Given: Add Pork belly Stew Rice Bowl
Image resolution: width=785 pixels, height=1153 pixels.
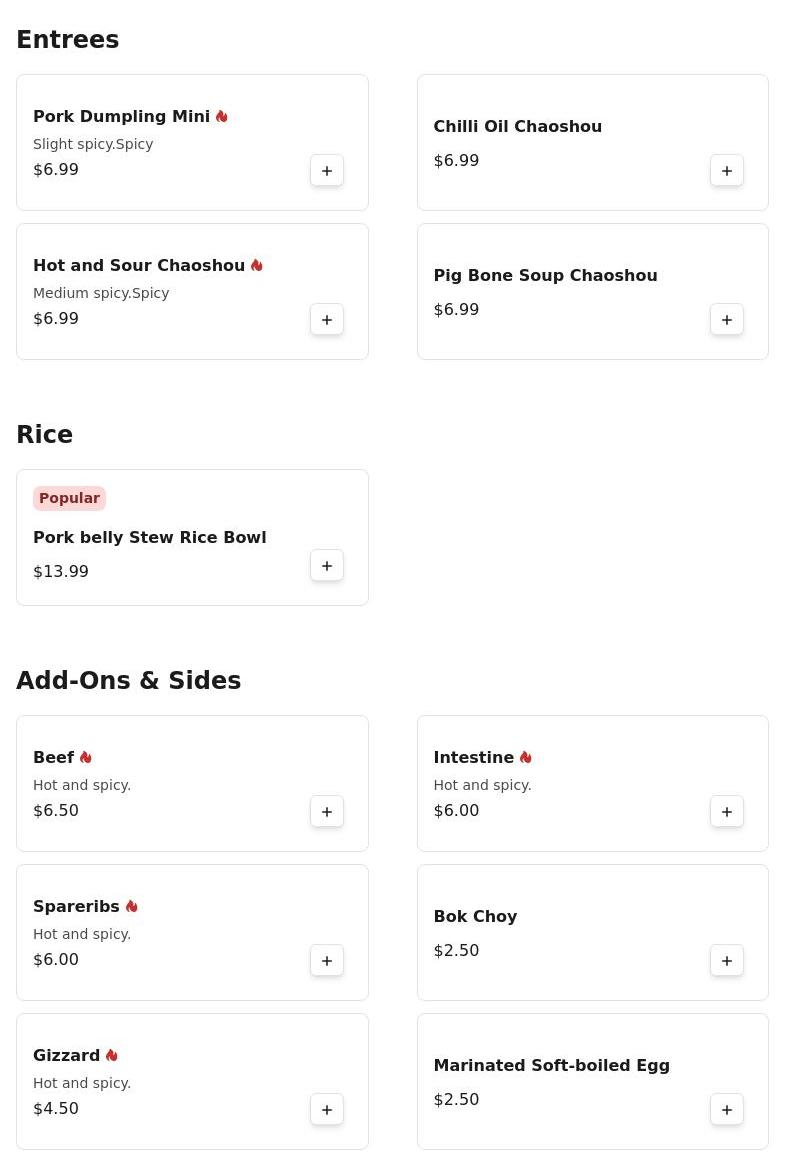Looking at the screenshot, I should pyautogui.click(x=327, y=566).
